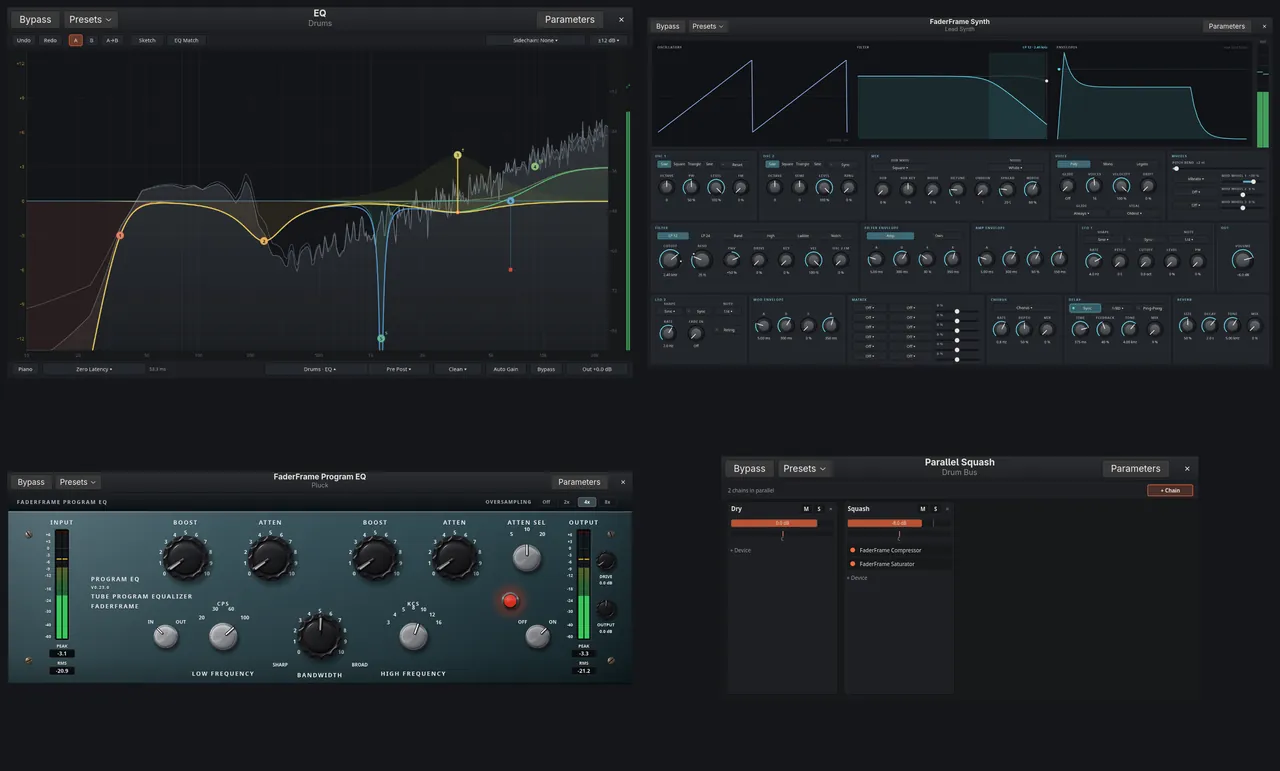Viewport: 1280px width, 771px height.
Task: Open the Clean dropdown in EQ
Action: (x=457, y=369)
